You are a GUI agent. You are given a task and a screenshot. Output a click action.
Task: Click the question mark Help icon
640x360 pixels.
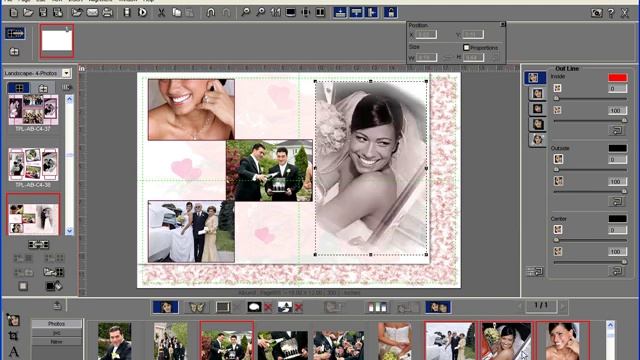click(x=611, y=13)
